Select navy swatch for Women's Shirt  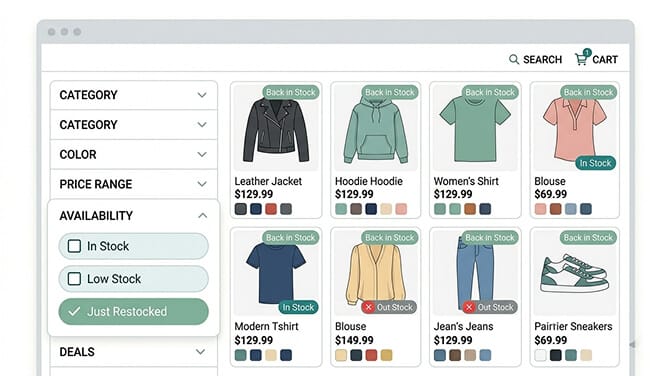(x=485, y=209)
